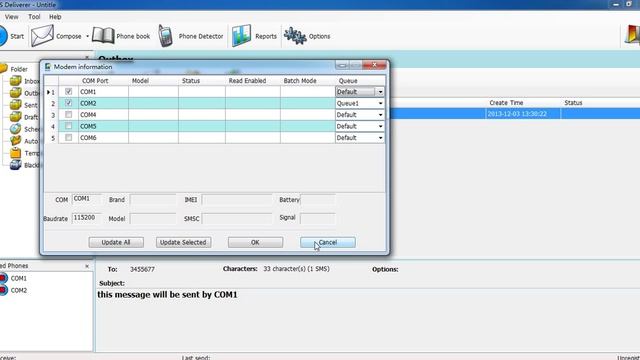Image resolution: width=640 pixels, height=360 pixels.
Task: Expand the Compose dropdown arrow
Action: [x=87, y=36]
